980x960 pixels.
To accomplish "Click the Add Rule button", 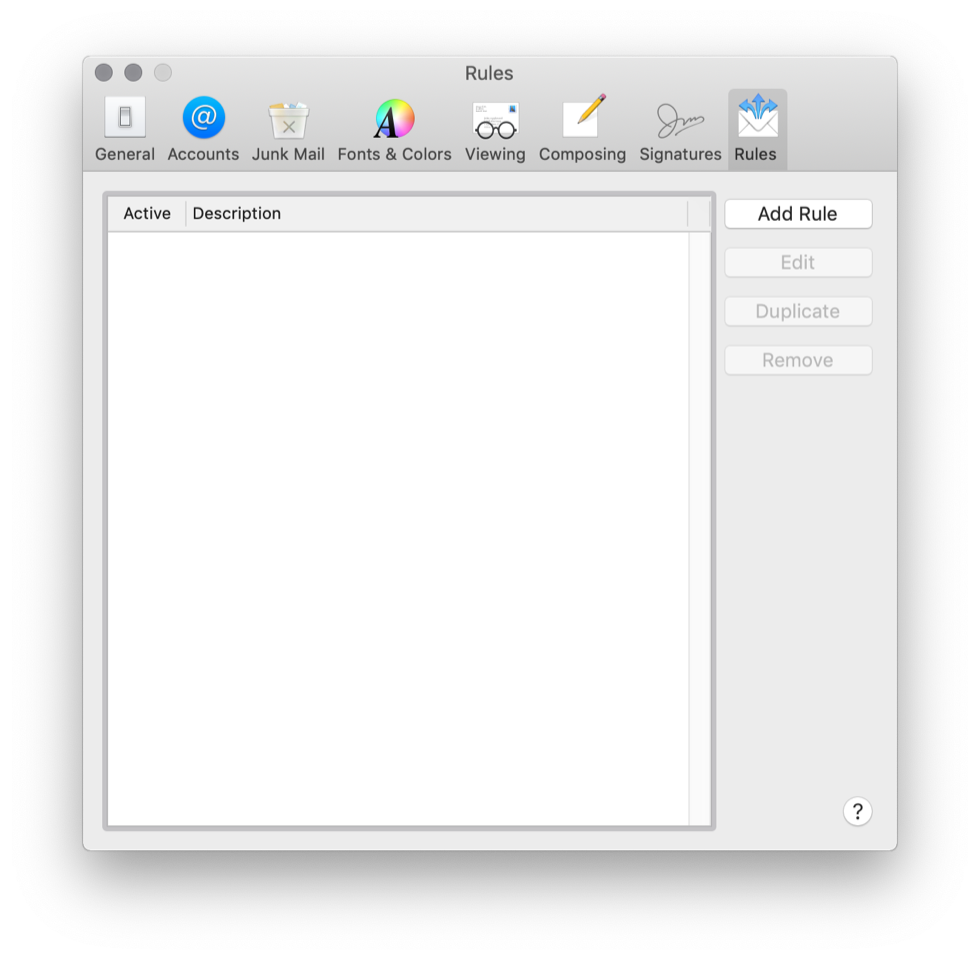I will pyautogui.click(x=798, y=214).
